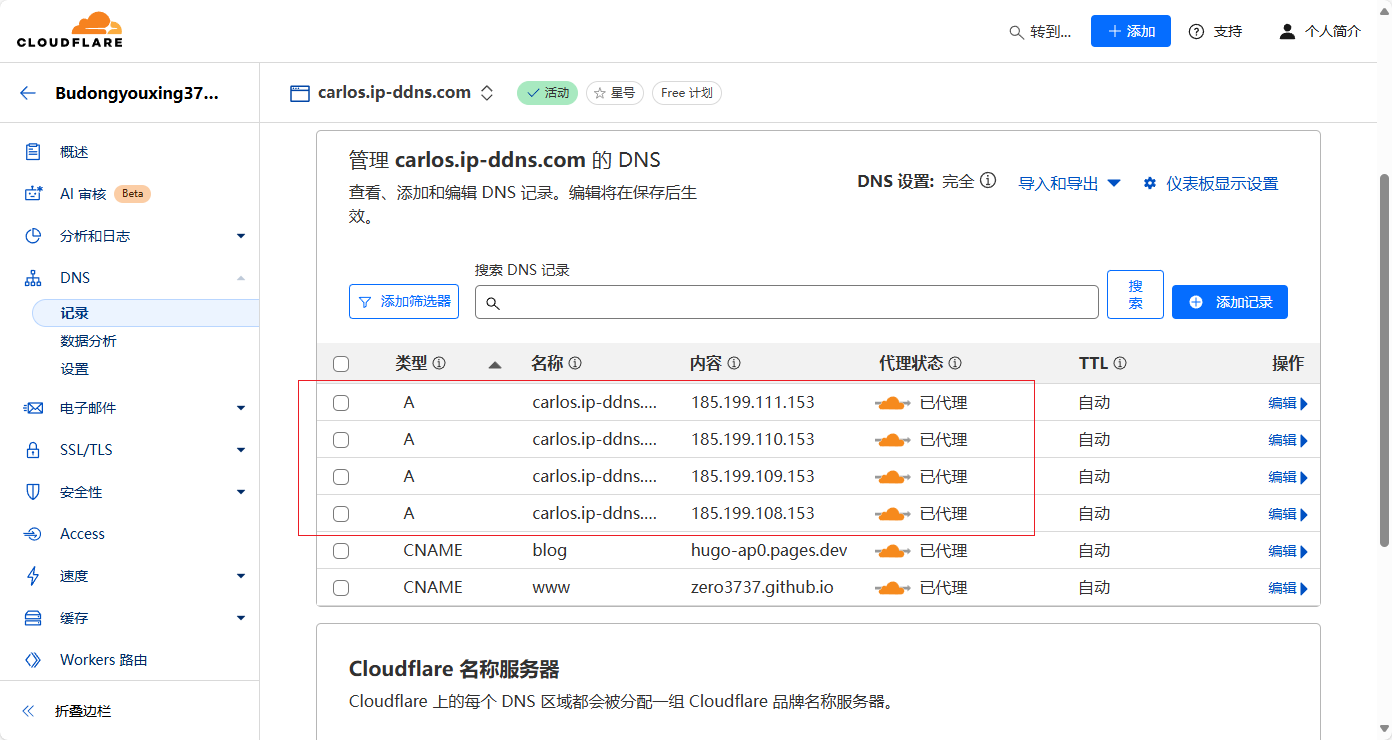Click the Overview clipboard icon
The width and height of the screenshot is (1392, 740).
click(33, 152)
